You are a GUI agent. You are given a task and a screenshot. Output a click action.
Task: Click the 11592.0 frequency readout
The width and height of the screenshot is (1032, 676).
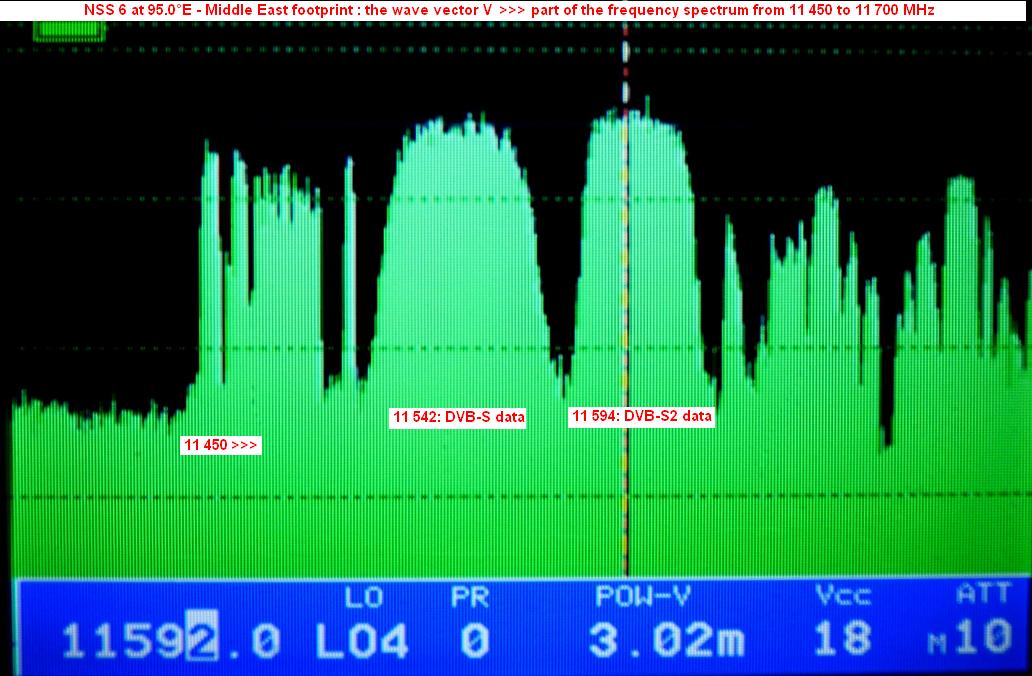tap(171, 640)
